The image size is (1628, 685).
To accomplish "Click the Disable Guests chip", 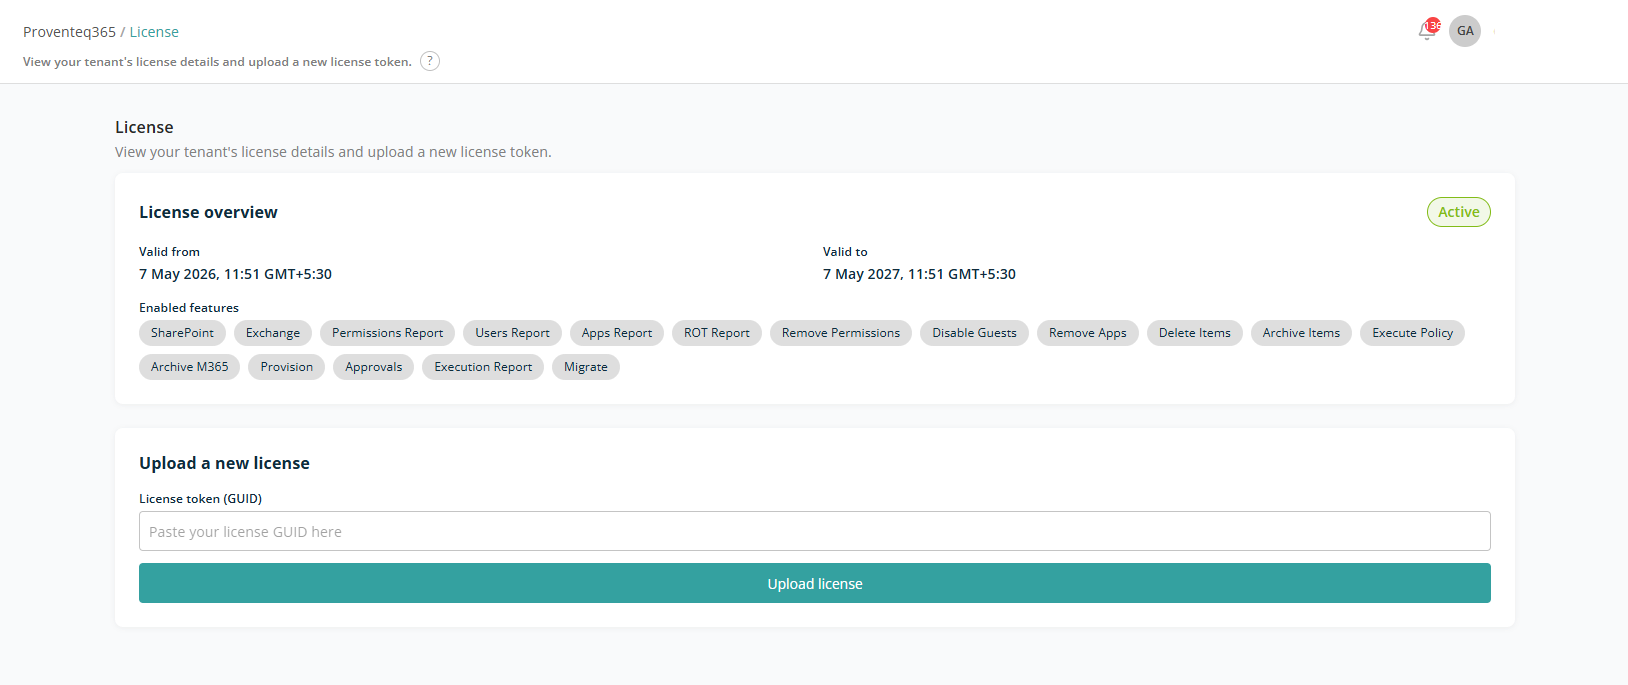I will tap(975, 333).
